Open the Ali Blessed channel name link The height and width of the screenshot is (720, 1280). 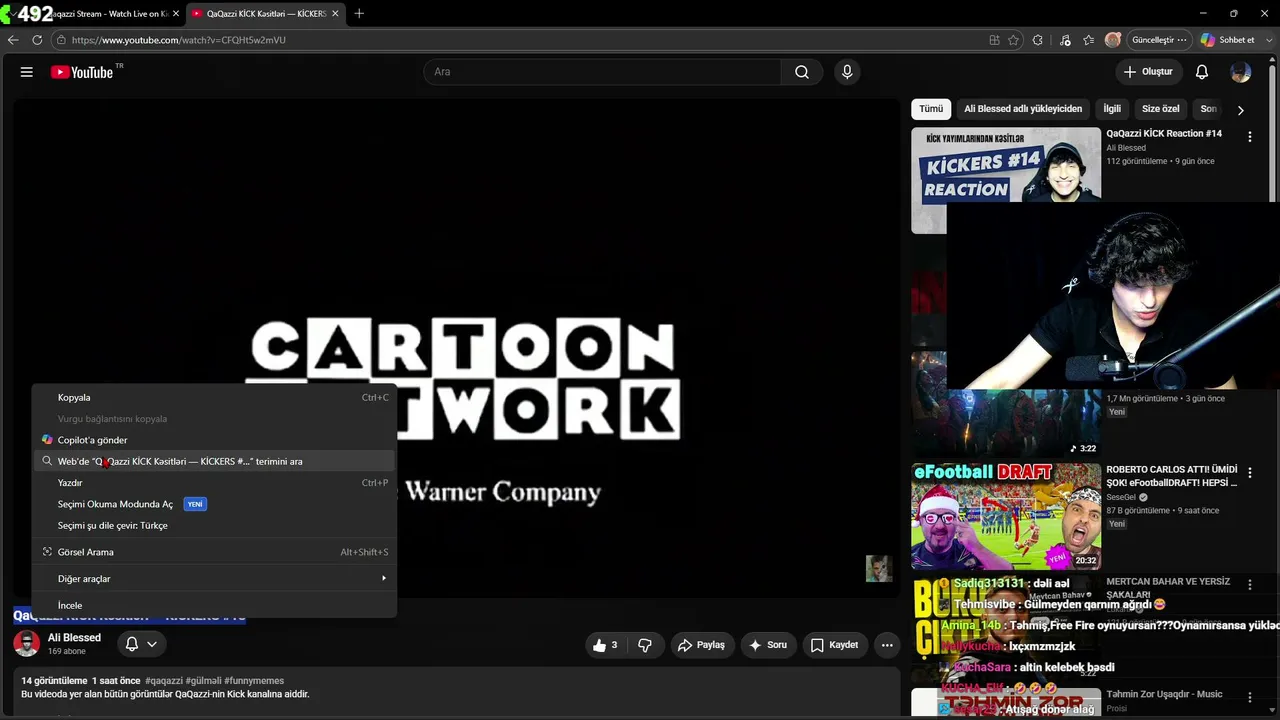(x=74, y=638)
